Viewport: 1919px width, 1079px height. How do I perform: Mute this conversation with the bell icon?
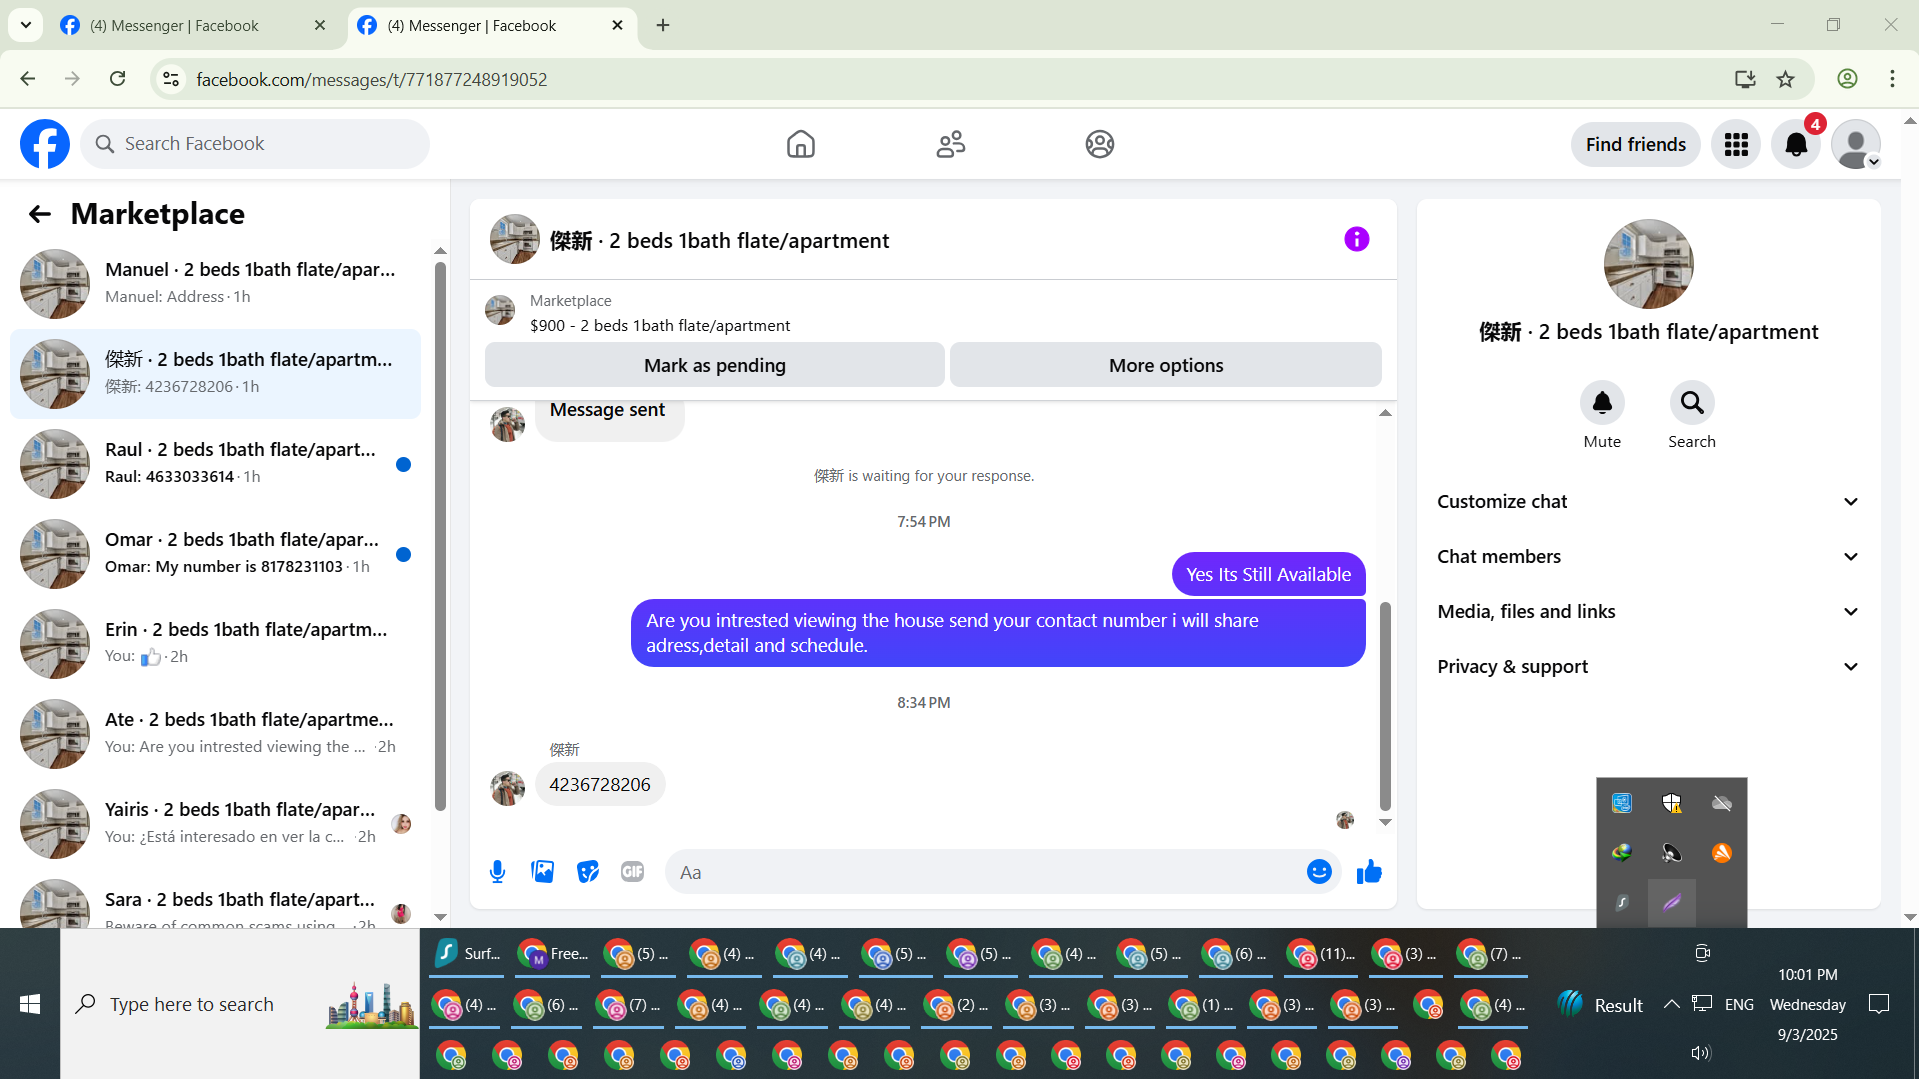click(1602, 403)
